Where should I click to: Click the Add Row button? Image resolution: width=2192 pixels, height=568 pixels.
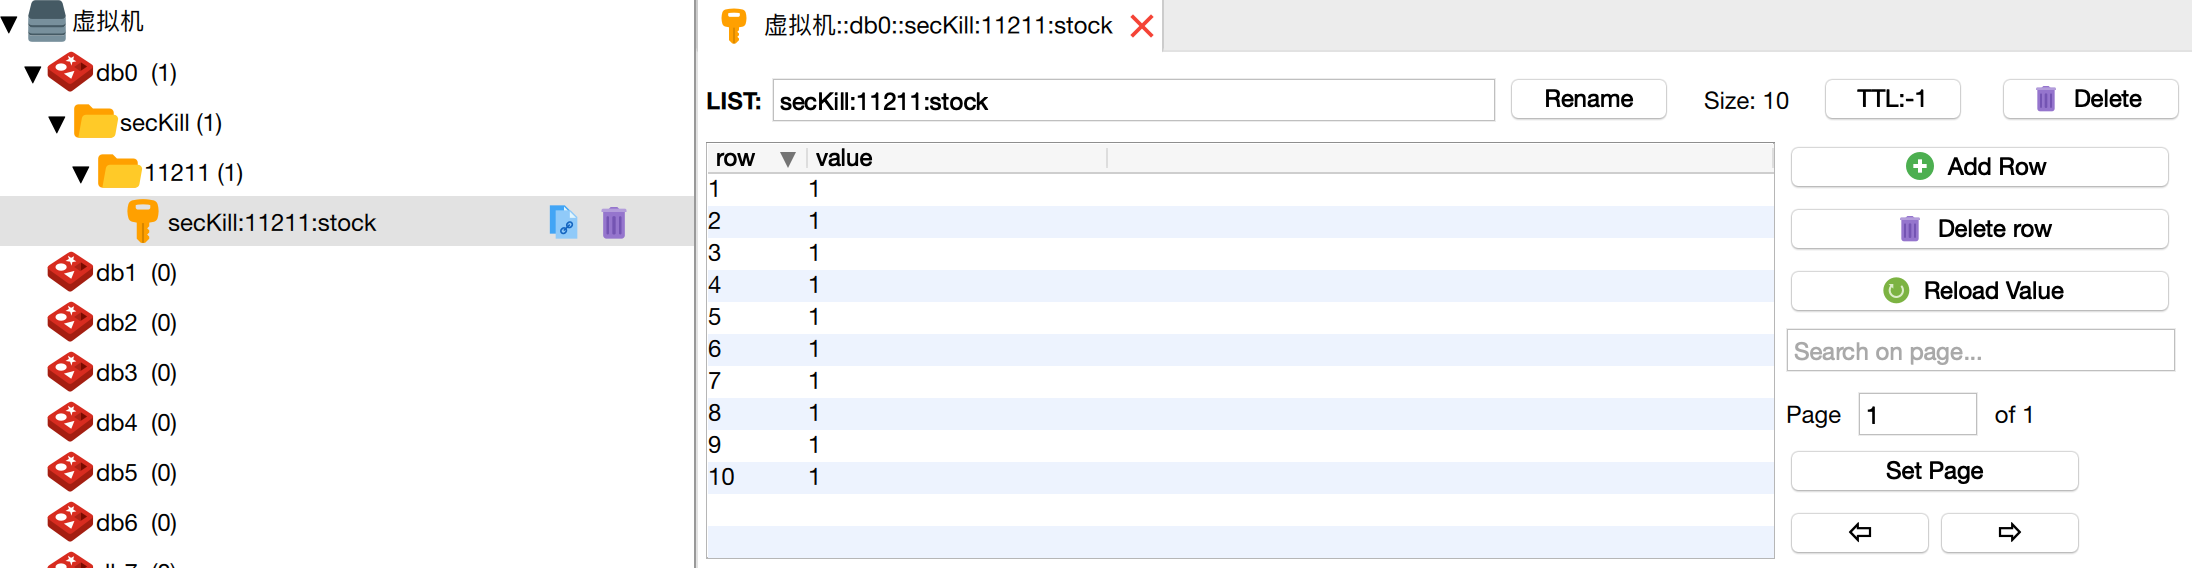pos(1978,167)
